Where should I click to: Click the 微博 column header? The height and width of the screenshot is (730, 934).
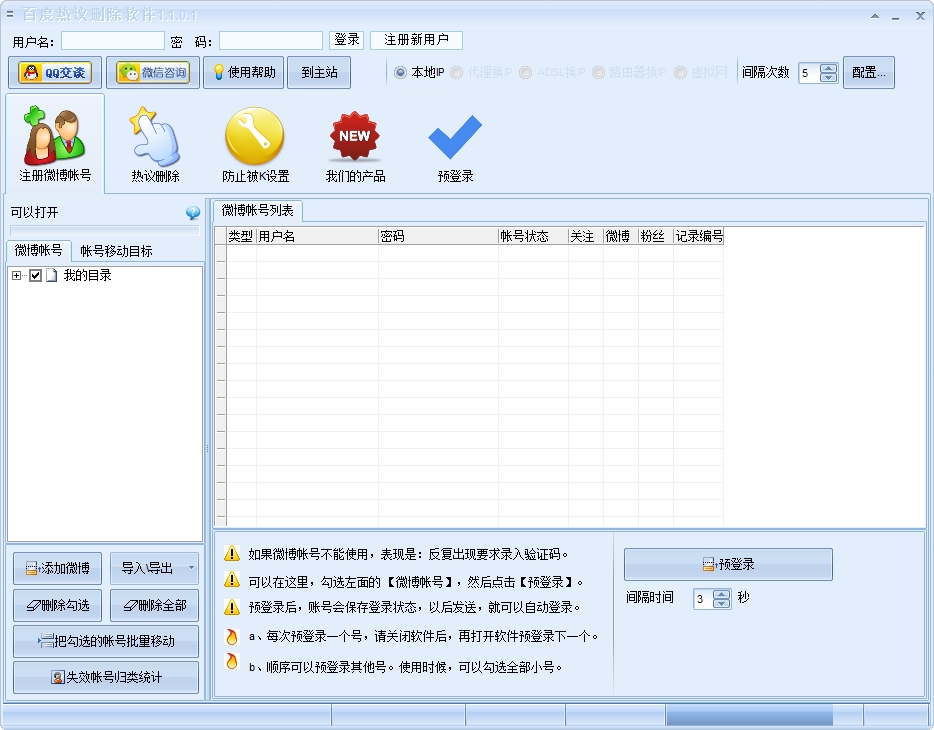(620, 236)
